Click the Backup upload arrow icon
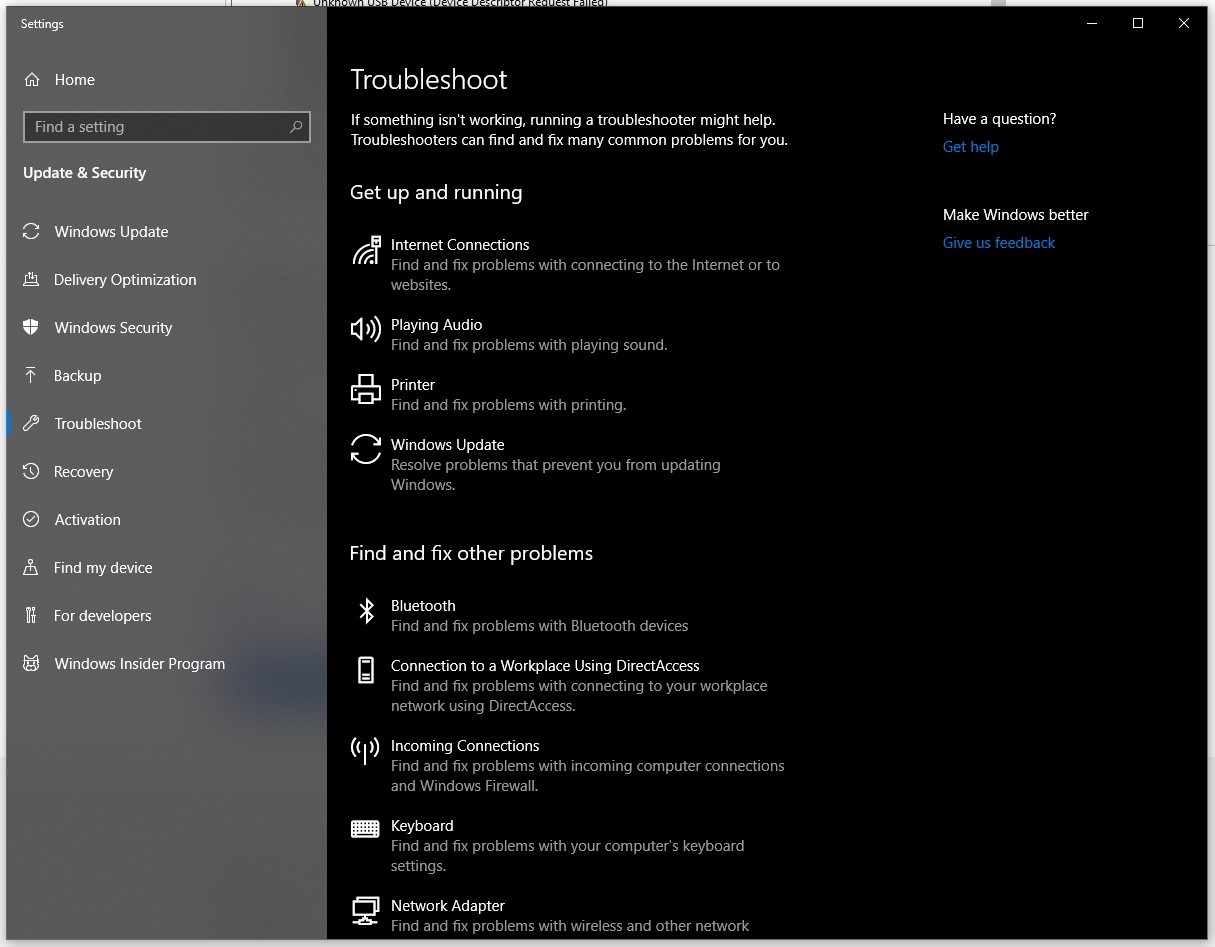 (x=31, y=376)
